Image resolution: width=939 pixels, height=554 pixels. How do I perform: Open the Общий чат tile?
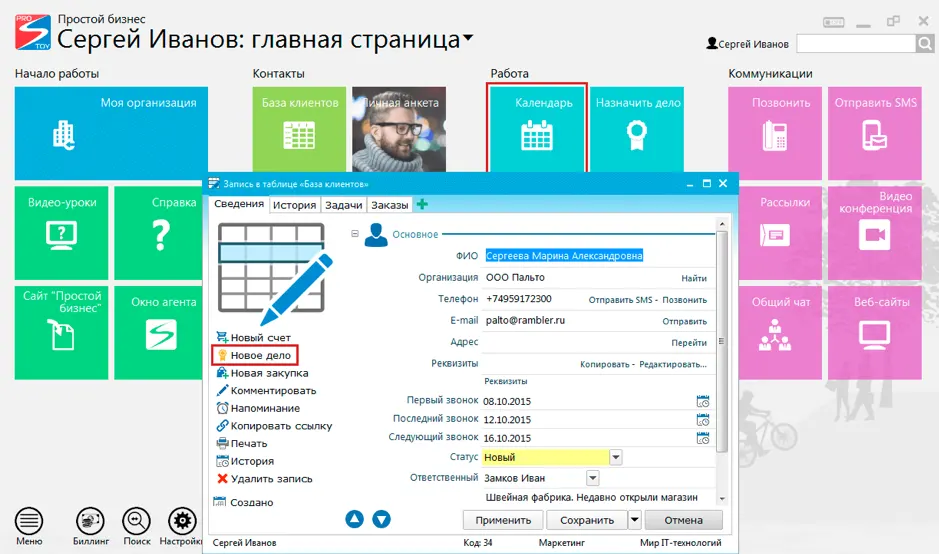tap(780, 332)
